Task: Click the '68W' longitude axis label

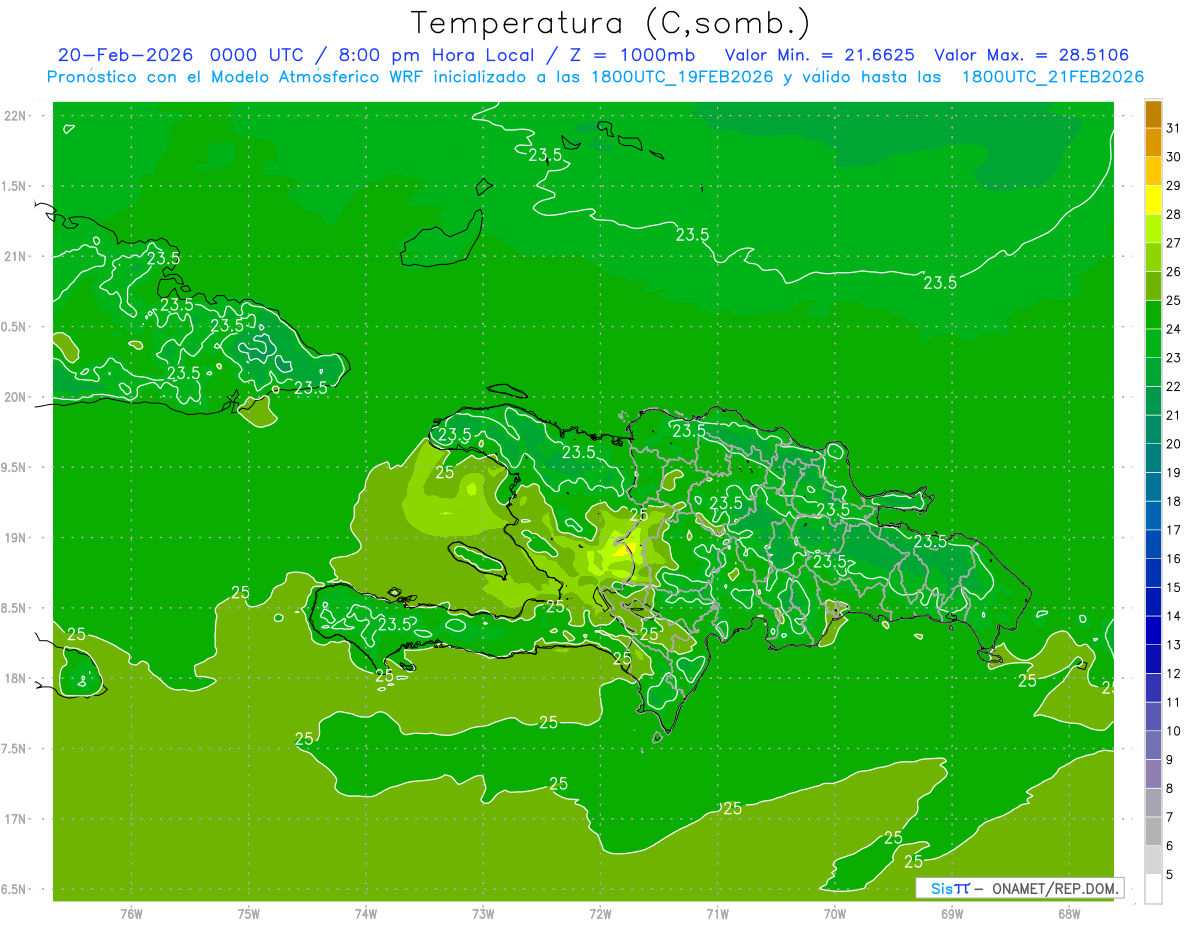Action: [1069, 914]
